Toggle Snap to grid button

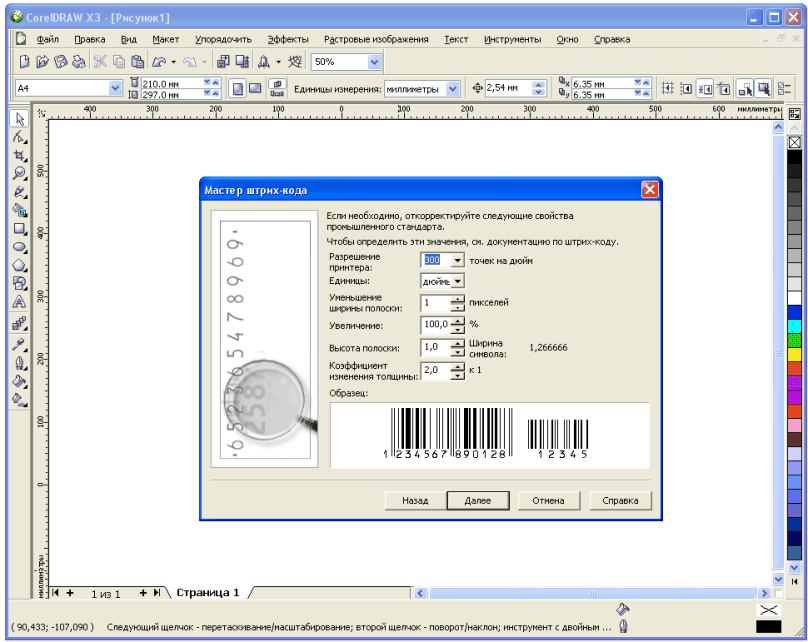pos(667,89)
